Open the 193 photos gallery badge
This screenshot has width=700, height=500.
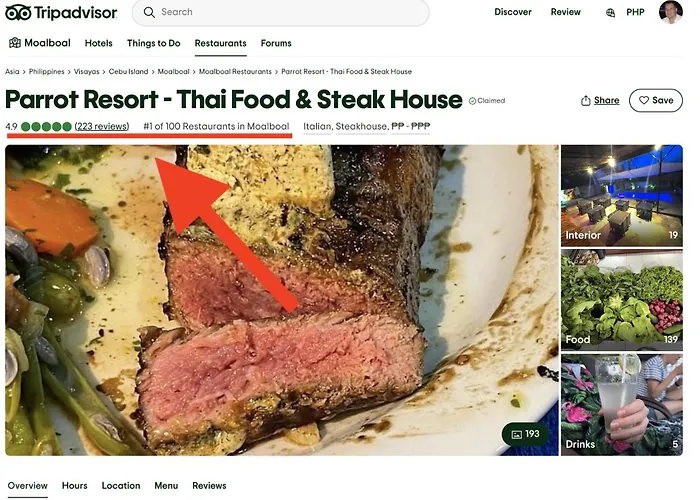[525, 434]
